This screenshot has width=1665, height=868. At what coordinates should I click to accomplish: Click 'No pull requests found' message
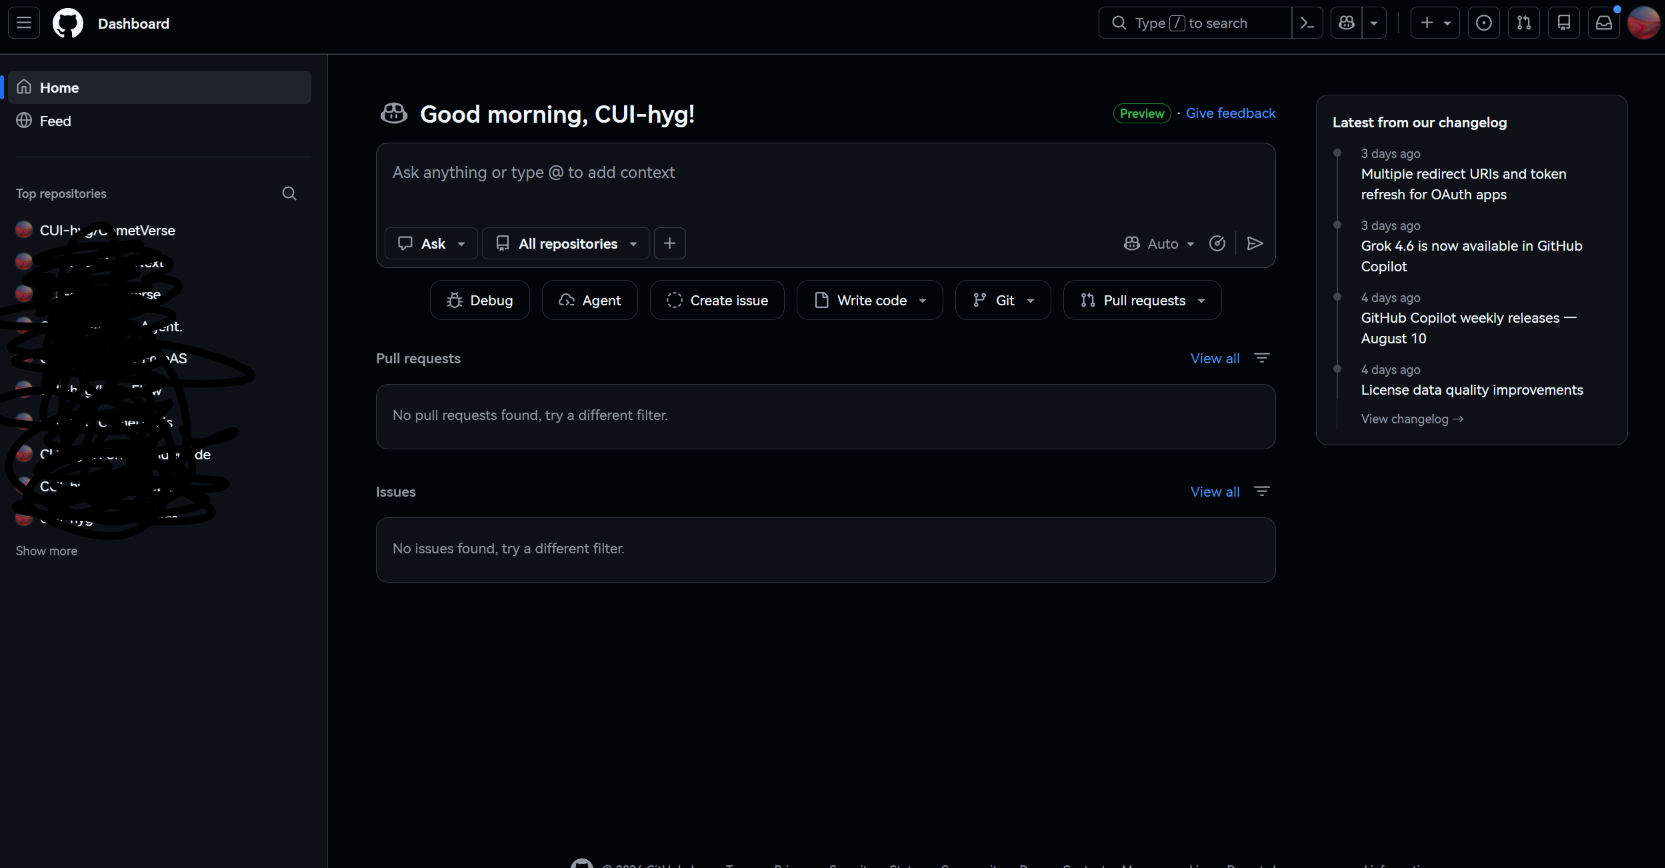tap(530, 416)
